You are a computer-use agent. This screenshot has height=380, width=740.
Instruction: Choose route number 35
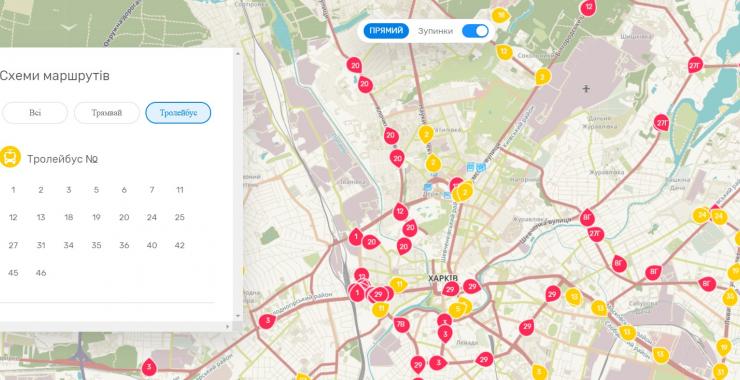pos(96,245)
